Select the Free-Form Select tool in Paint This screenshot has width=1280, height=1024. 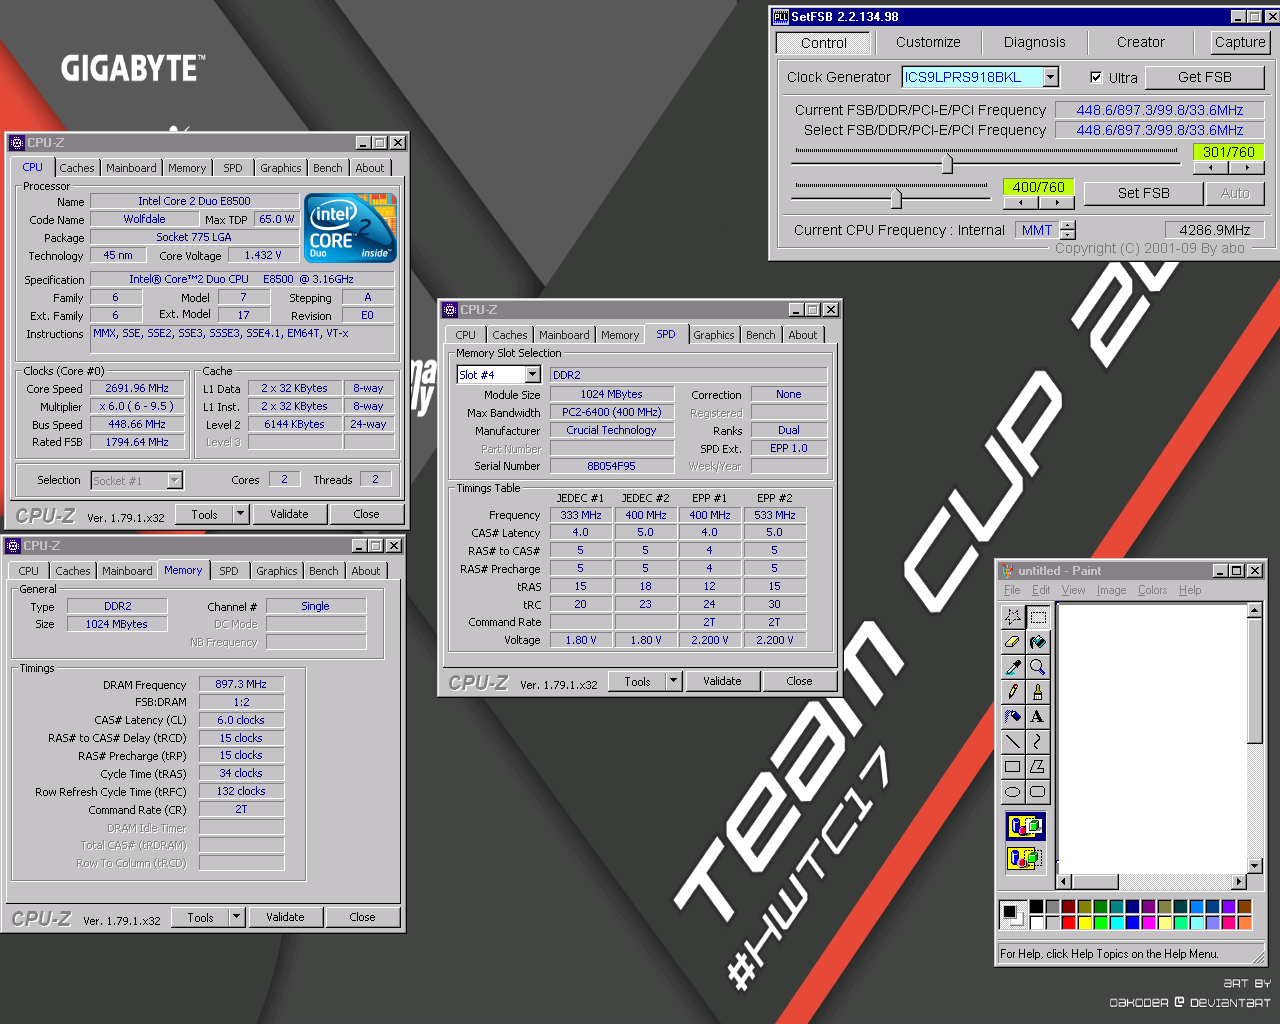(x=1012, y=617)
